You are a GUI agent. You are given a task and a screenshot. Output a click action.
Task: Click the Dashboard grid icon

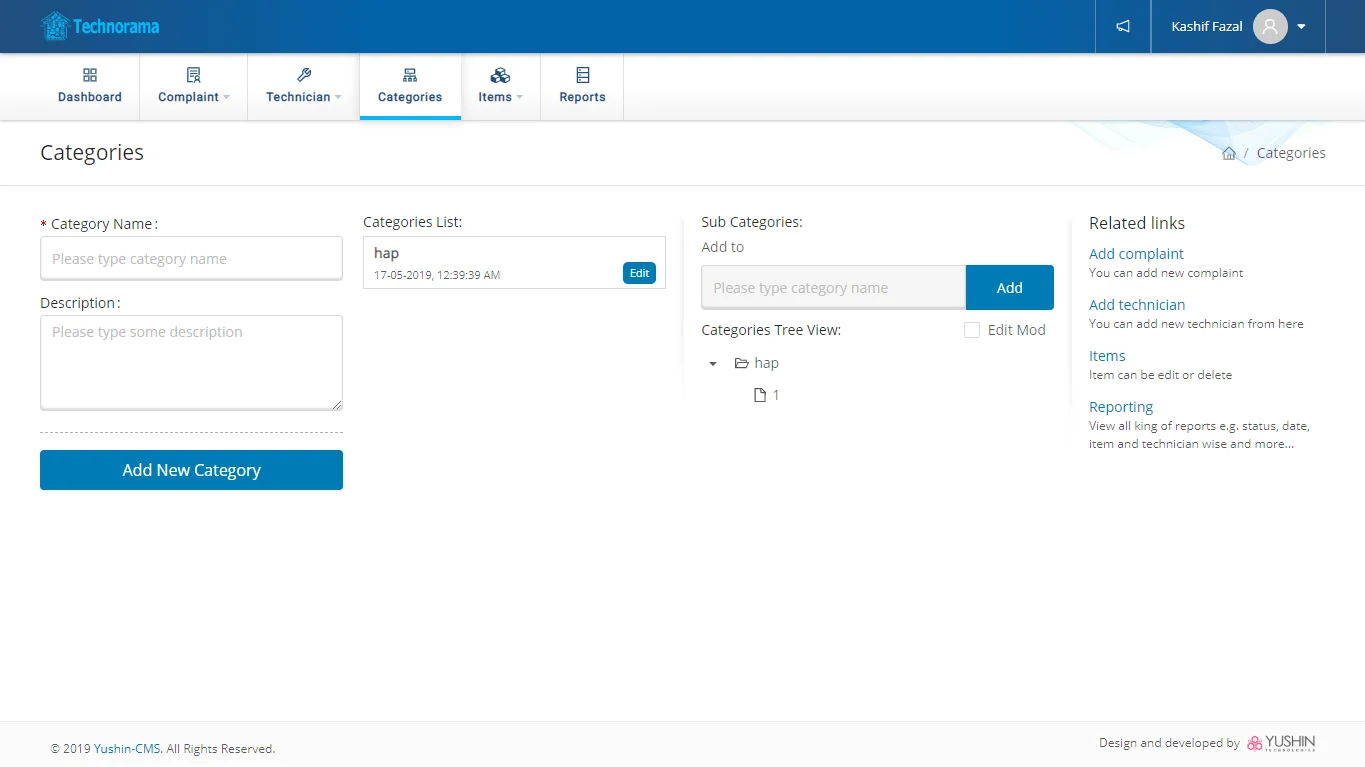90,76
